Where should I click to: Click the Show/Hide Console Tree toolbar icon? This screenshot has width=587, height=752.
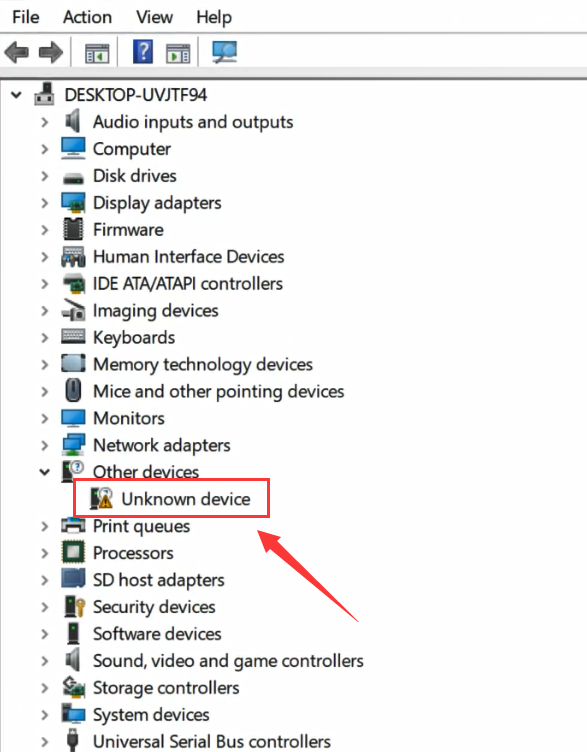(x=97, y=53)
